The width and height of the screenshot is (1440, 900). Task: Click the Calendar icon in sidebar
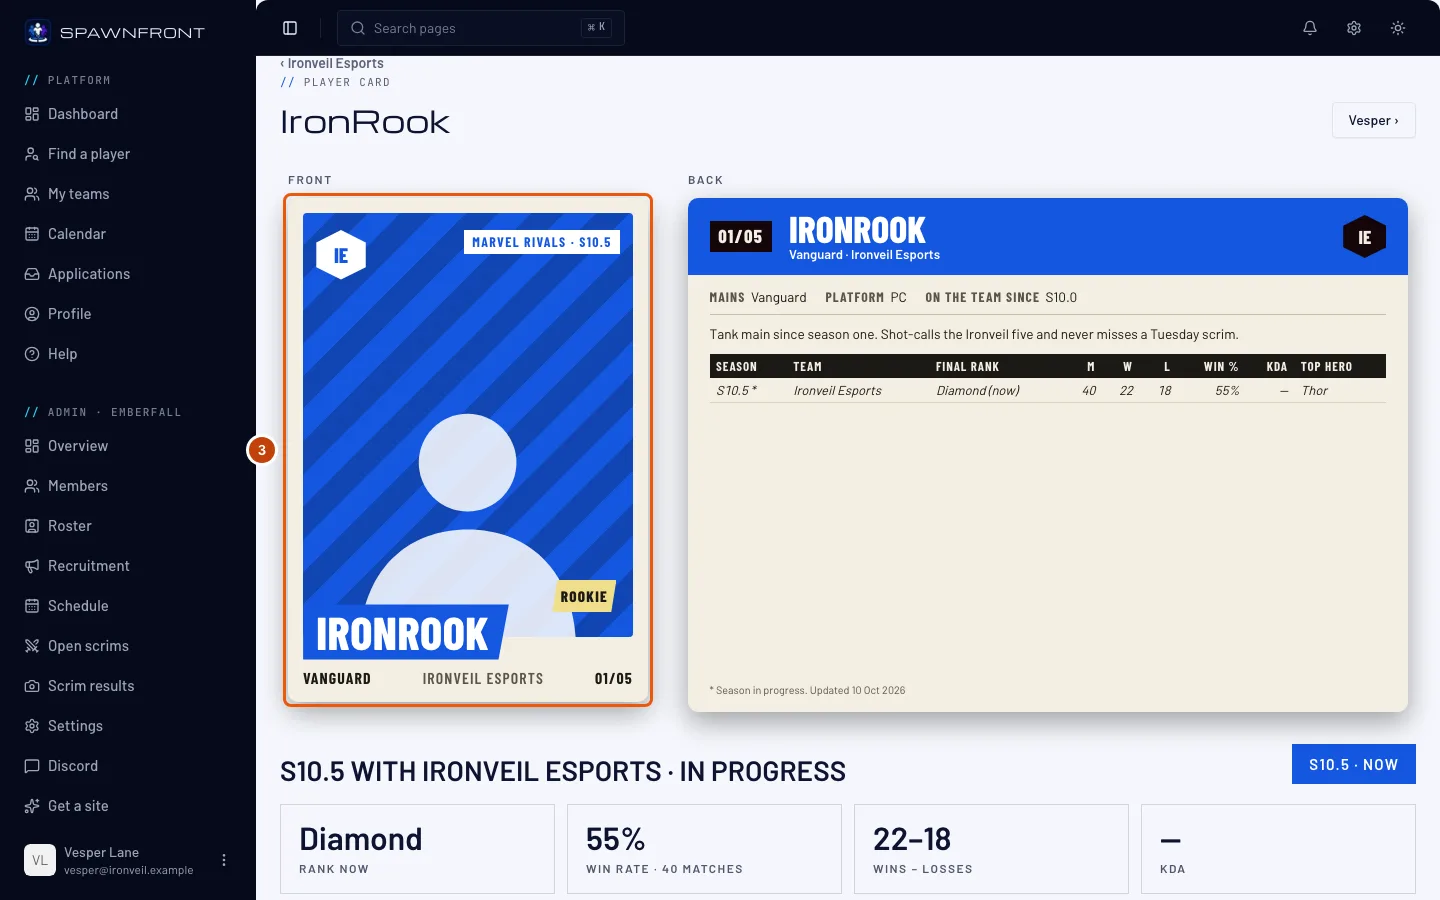(32, 234)
